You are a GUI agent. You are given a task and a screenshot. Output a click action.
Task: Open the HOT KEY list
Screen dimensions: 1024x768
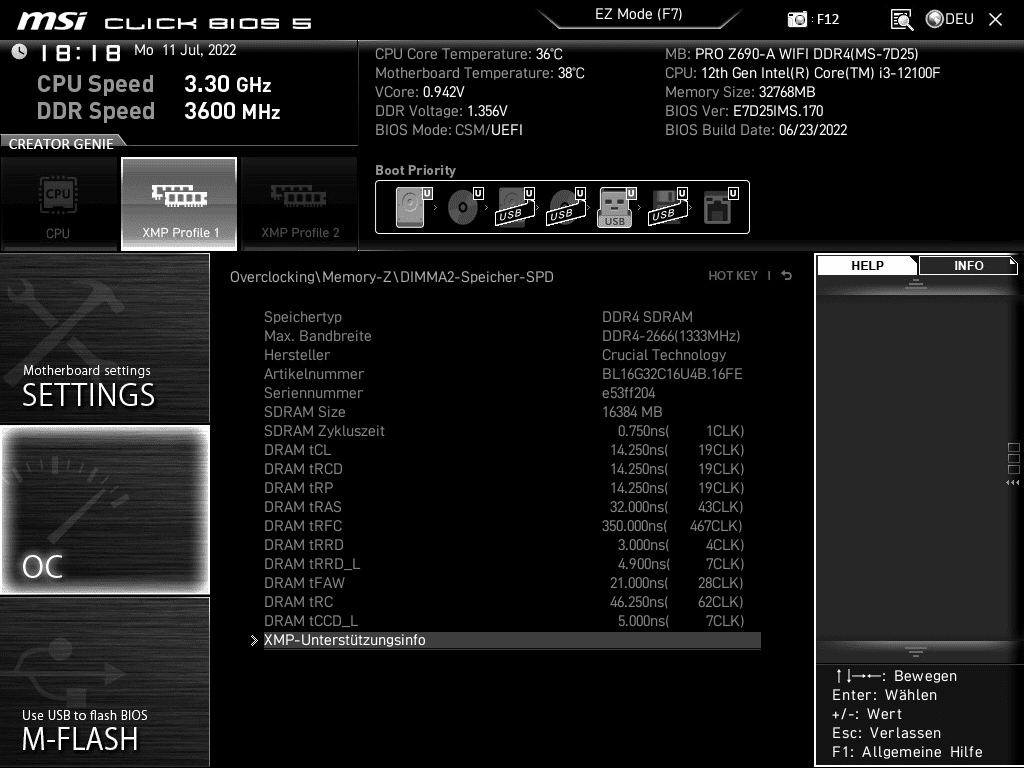[733, 276]
